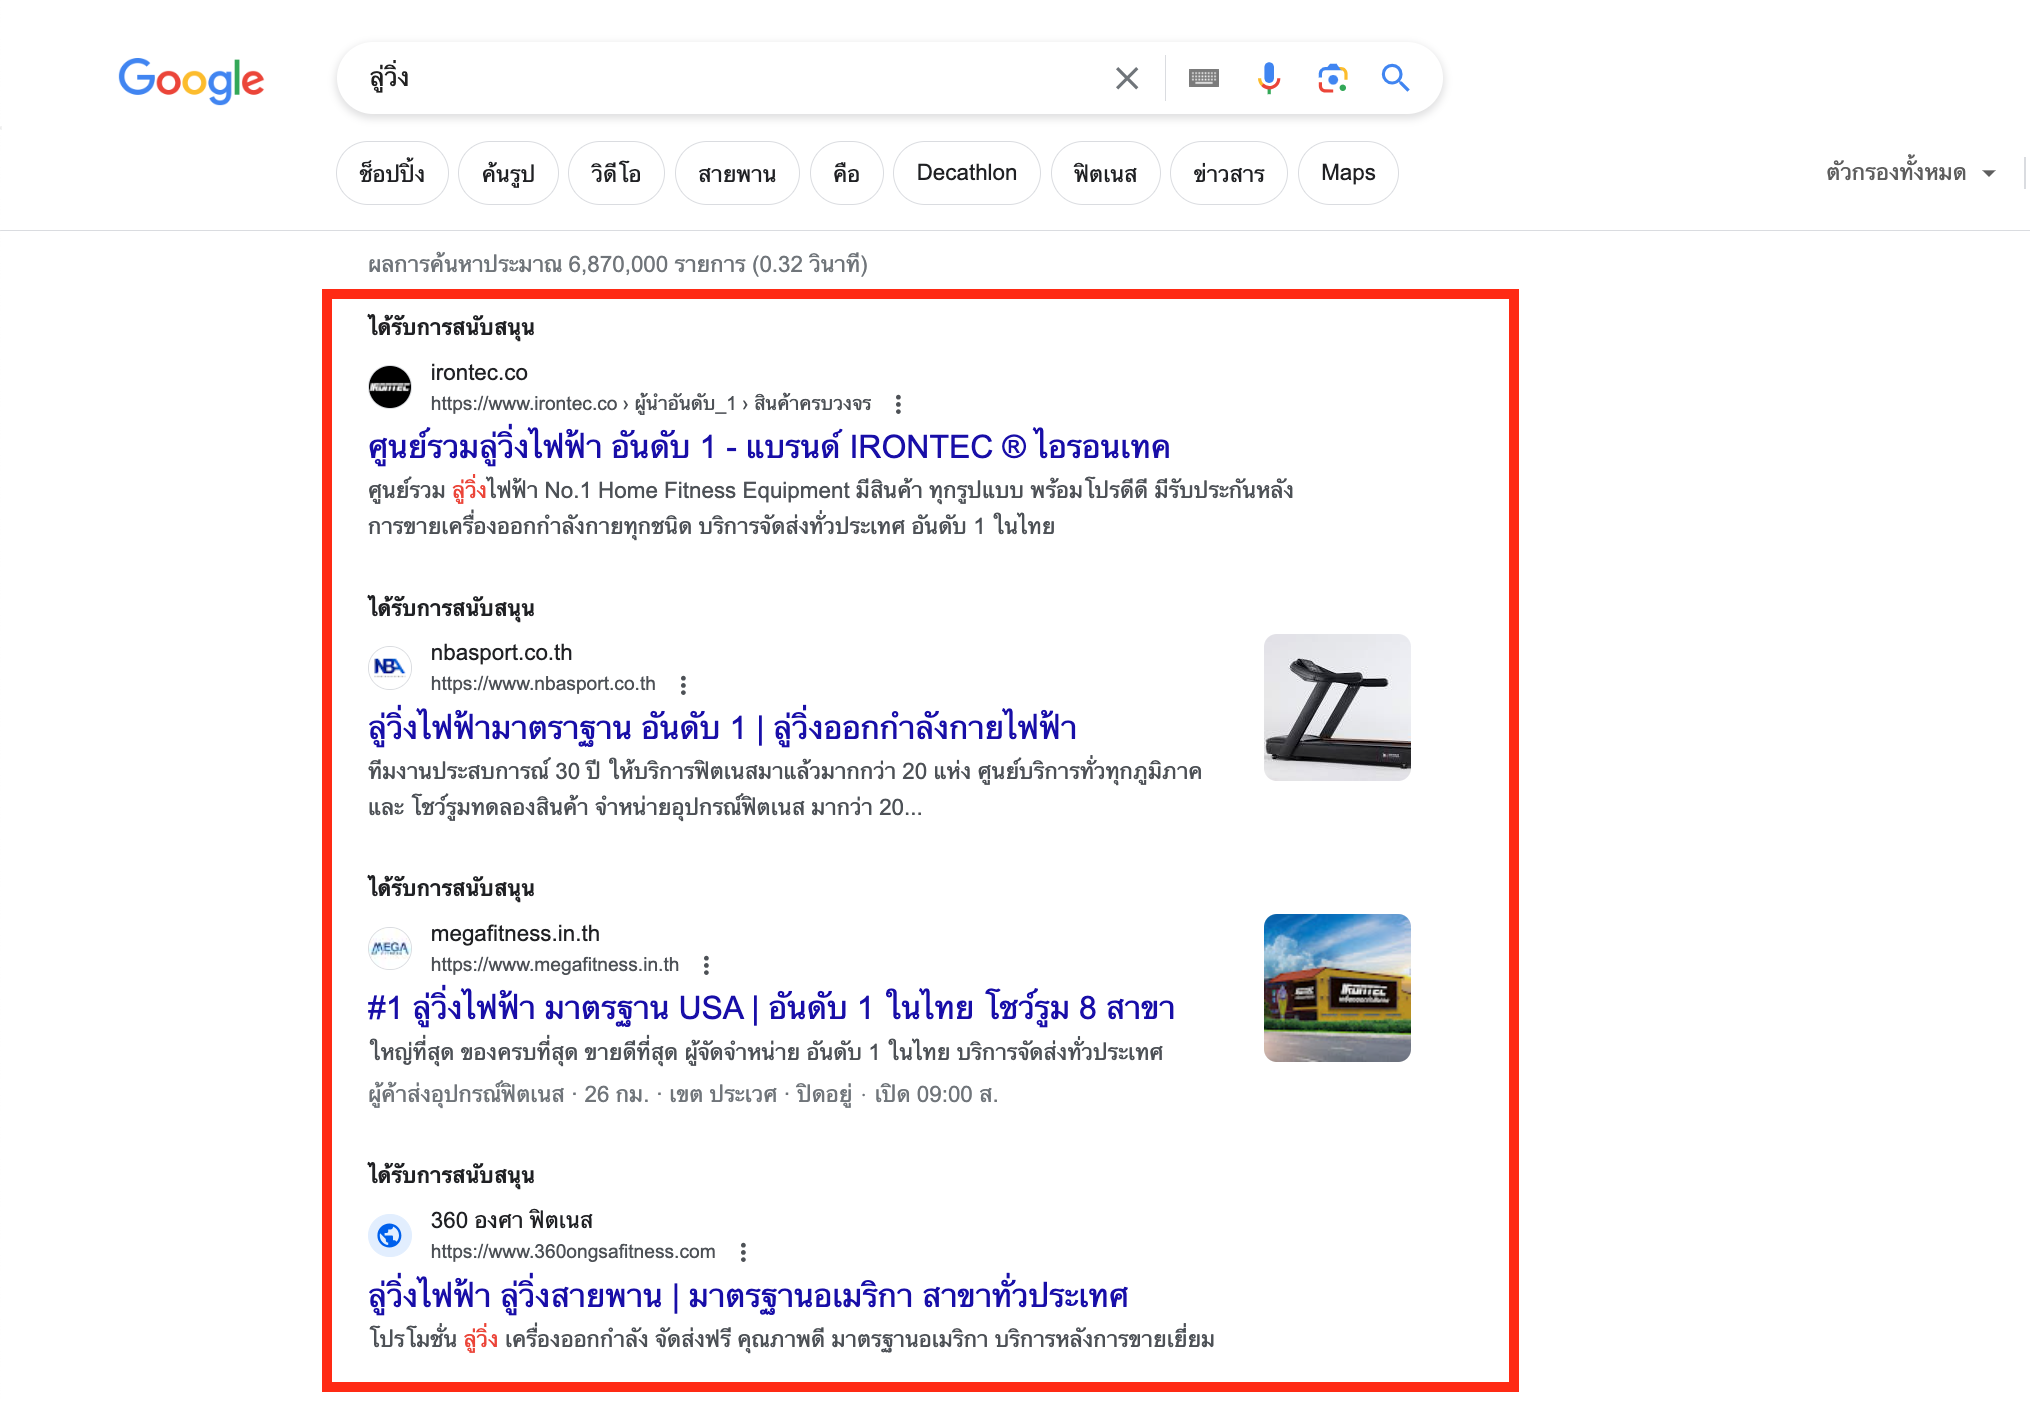Click the search result count text

[x=618, y=264]
